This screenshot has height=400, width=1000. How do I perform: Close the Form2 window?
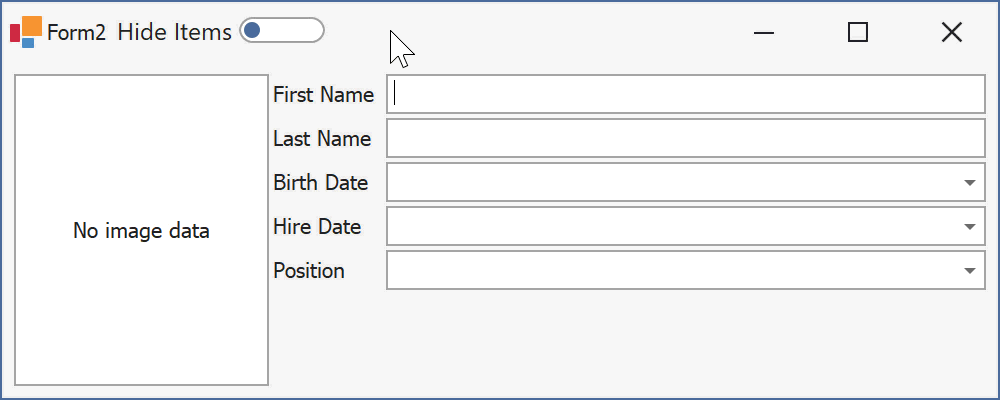(x=952, y=32)
